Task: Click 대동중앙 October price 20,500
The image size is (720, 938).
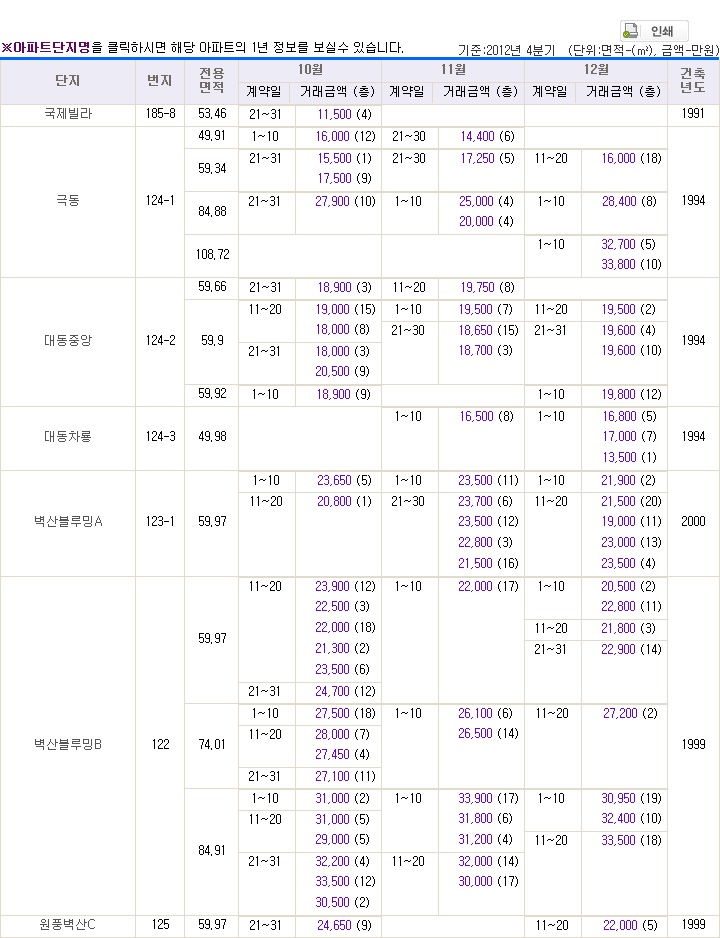Action: 332,371
